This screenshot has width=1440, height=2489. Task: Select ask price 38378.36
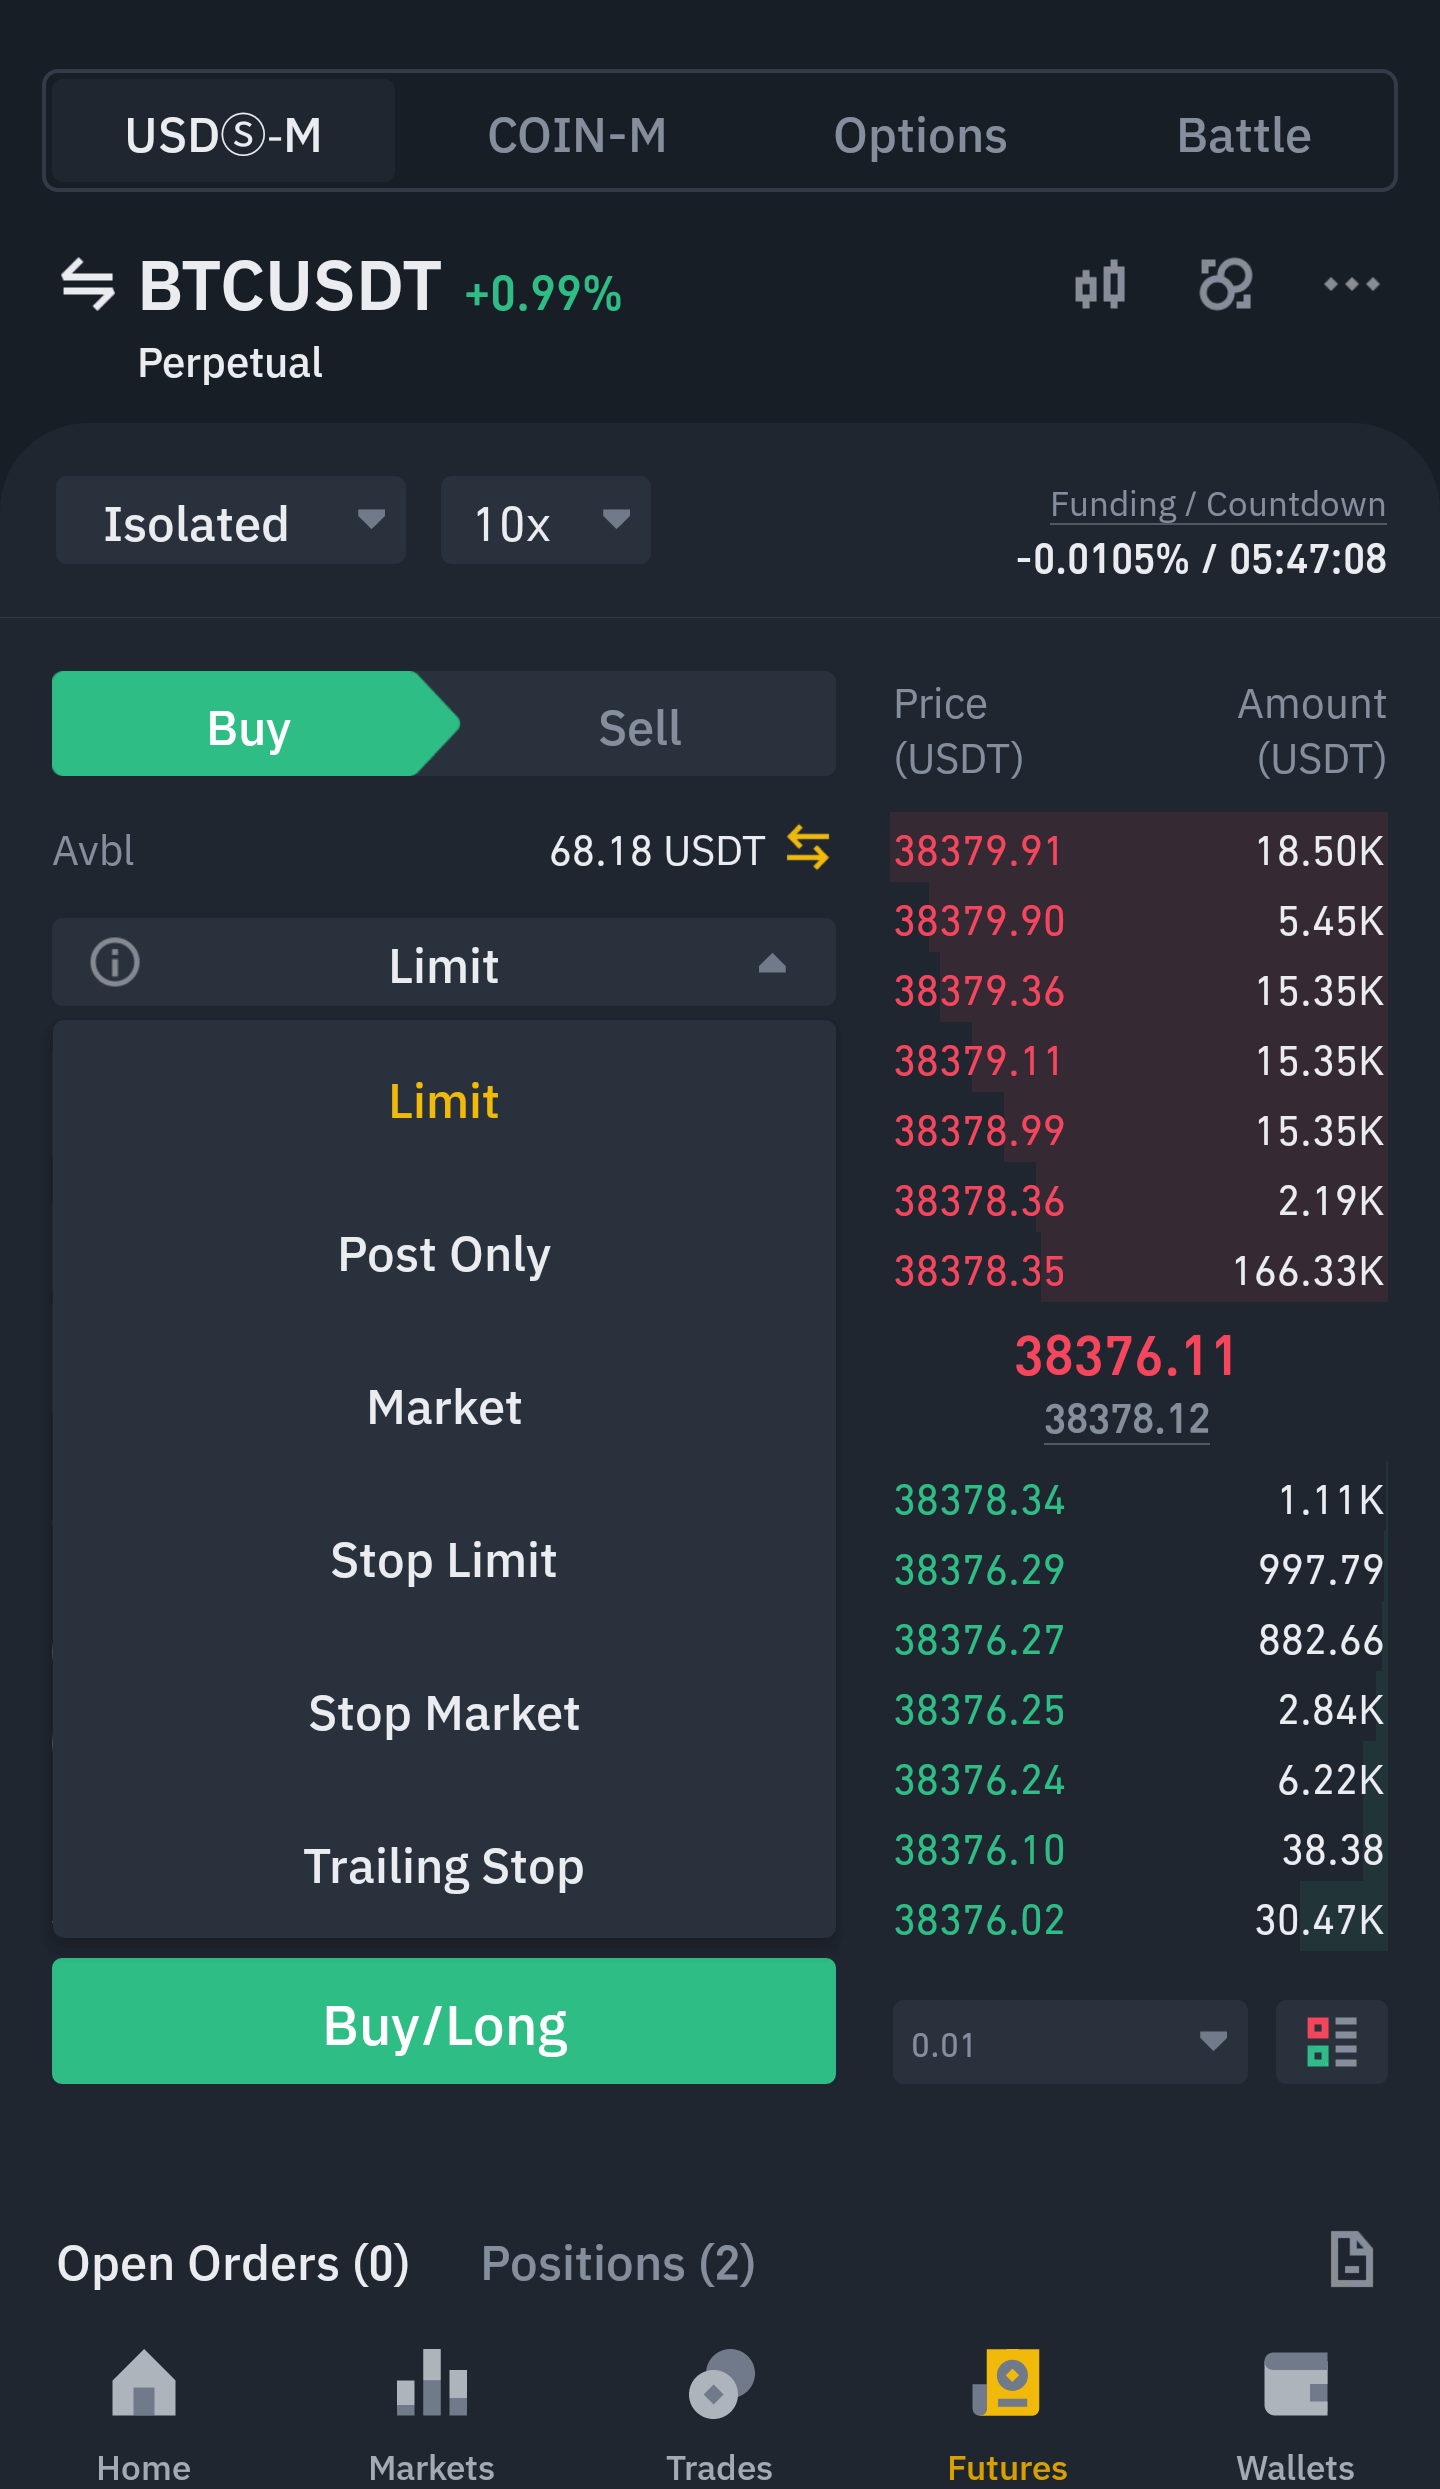[x=979, y=1201]
